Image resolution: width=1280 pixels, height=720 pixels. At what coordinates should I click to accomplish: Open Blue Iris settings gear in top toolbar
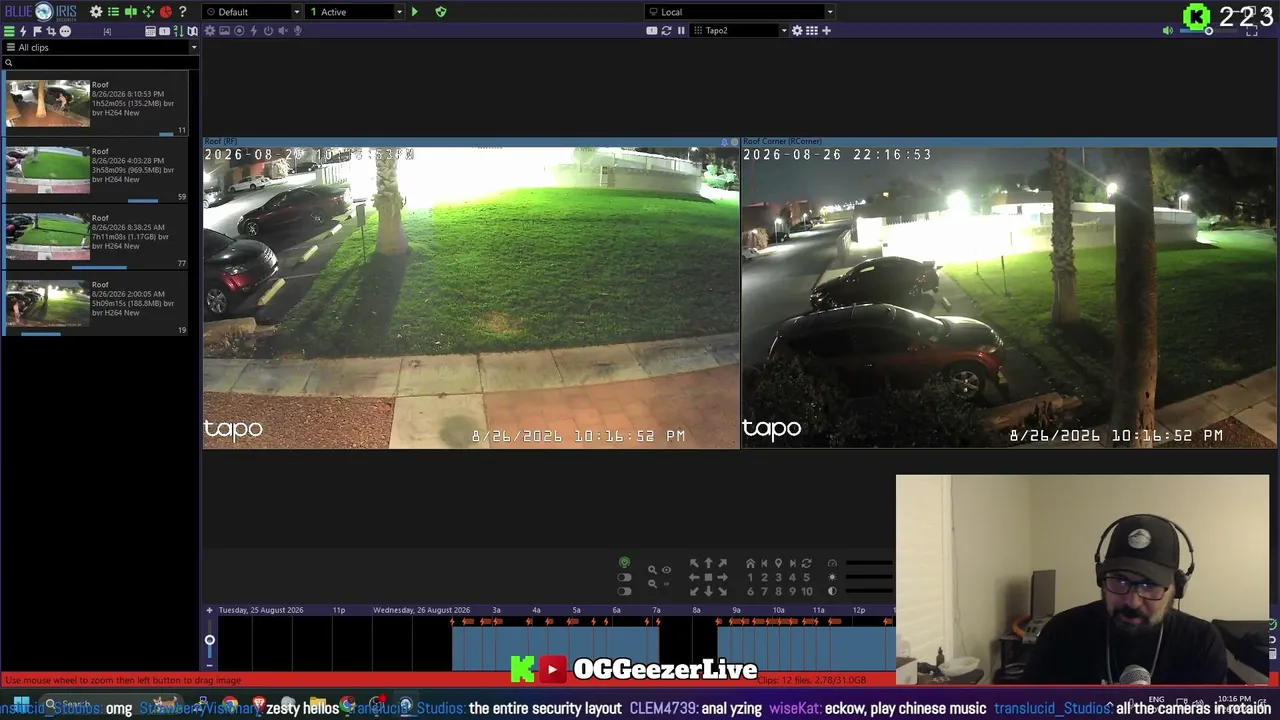(x=96, y=12)
